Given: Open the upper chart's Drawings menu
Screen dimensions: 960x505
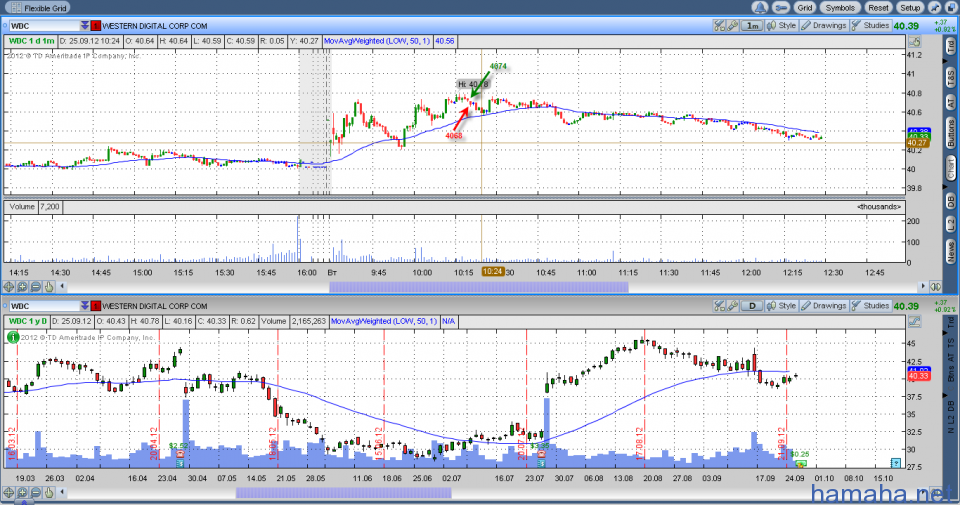Looking at the screenshot, I should pyautogui.click(x=823, y=26).
